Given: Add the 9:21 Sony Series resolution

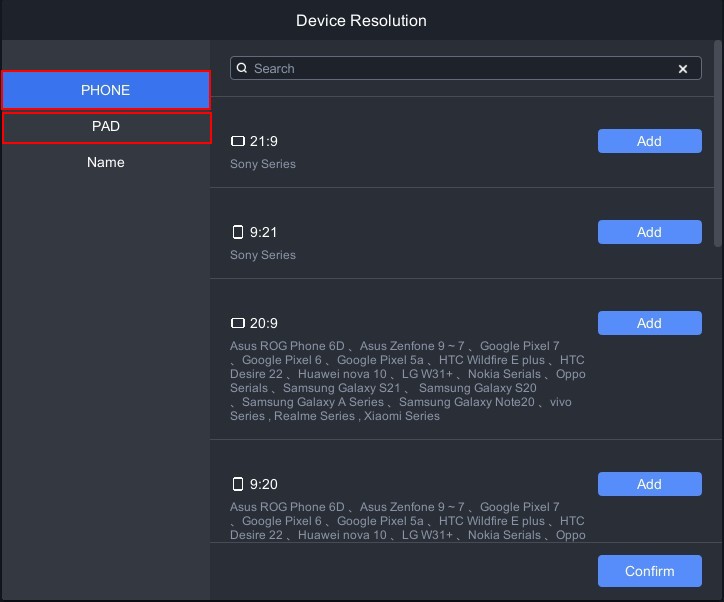Looking at the screenshot, I should pos(649,232).
